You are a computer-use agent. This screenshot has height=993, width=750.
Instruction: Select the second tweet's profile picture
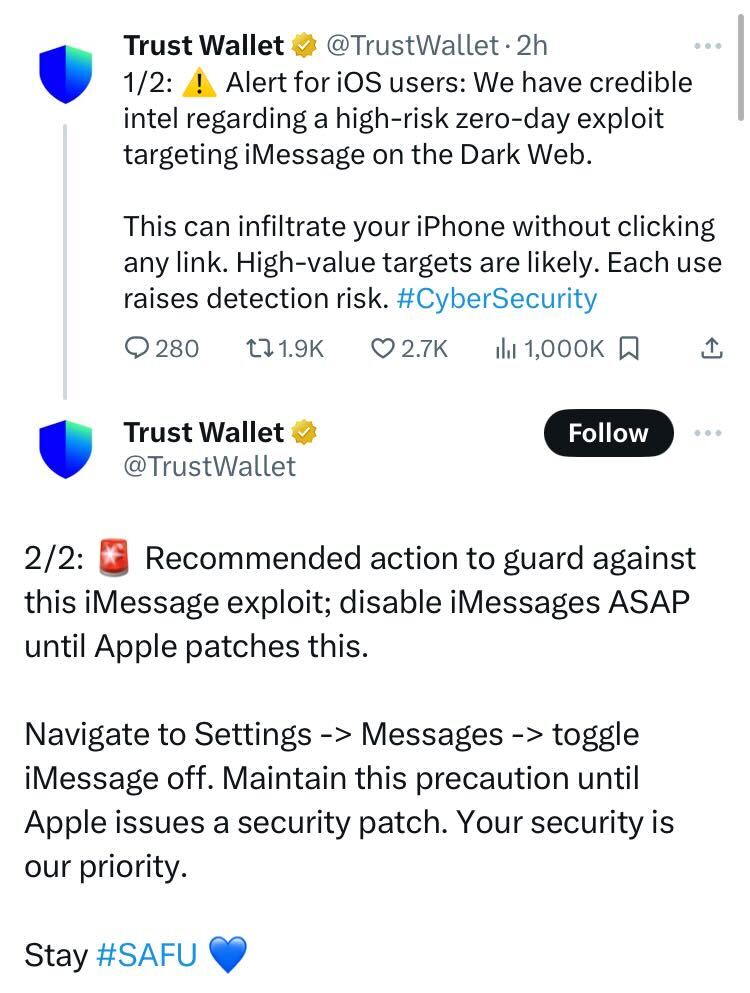click(x=64, y=447)
